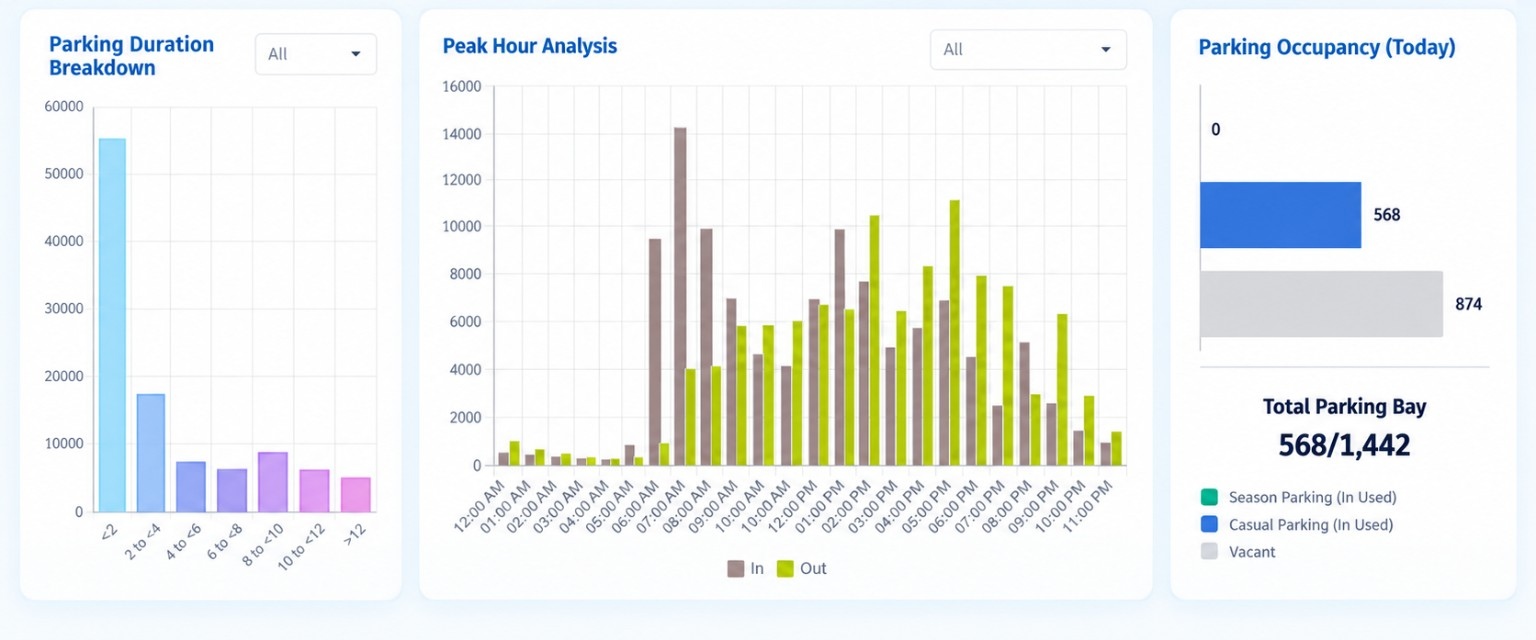This screenshot has height=640, width=1536.
Task: Click the 874 vacant count label
Action: coord(1469,304)
